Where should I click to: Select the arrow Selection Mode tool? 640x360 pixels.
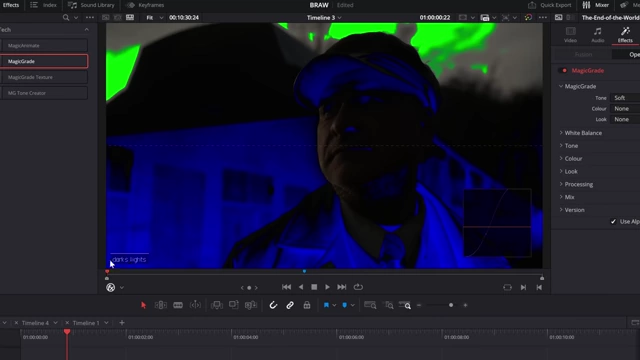pyautogui.click(x=143, y=305)
